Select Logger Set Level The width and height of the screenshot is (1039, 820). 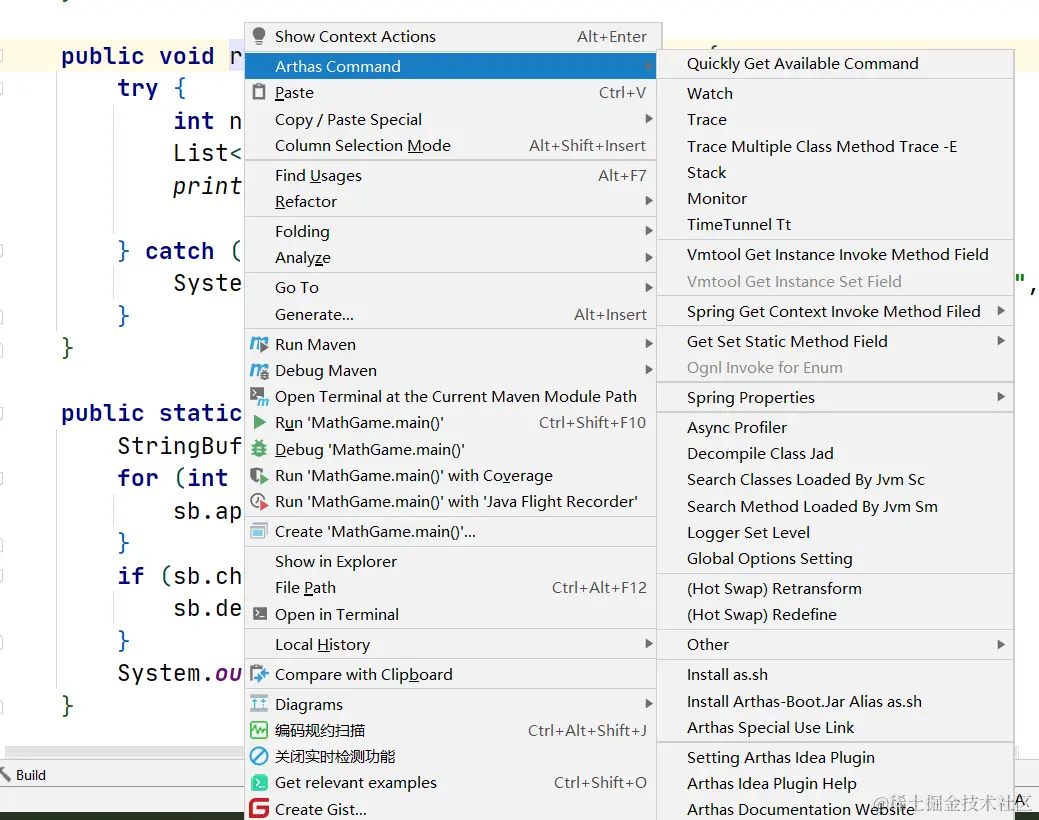[836, 532]
